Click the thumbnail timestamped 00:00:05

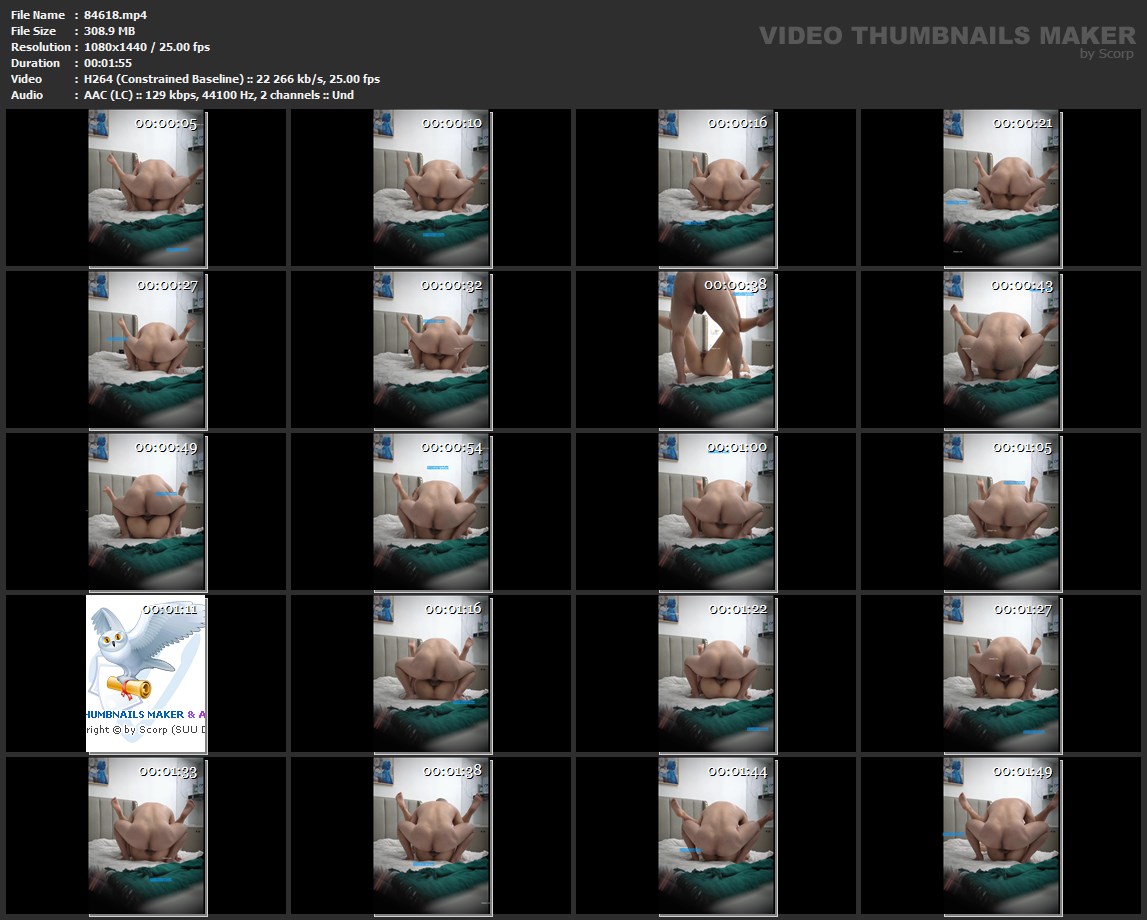[x=147, y=188]
